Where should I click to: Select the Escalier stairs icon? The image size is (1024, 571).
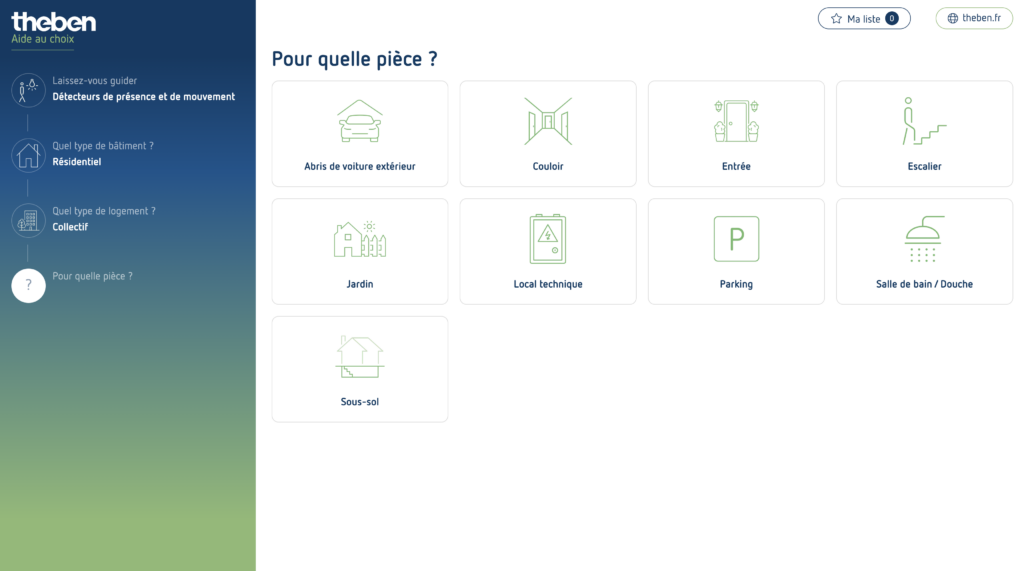tap(924, 121)
